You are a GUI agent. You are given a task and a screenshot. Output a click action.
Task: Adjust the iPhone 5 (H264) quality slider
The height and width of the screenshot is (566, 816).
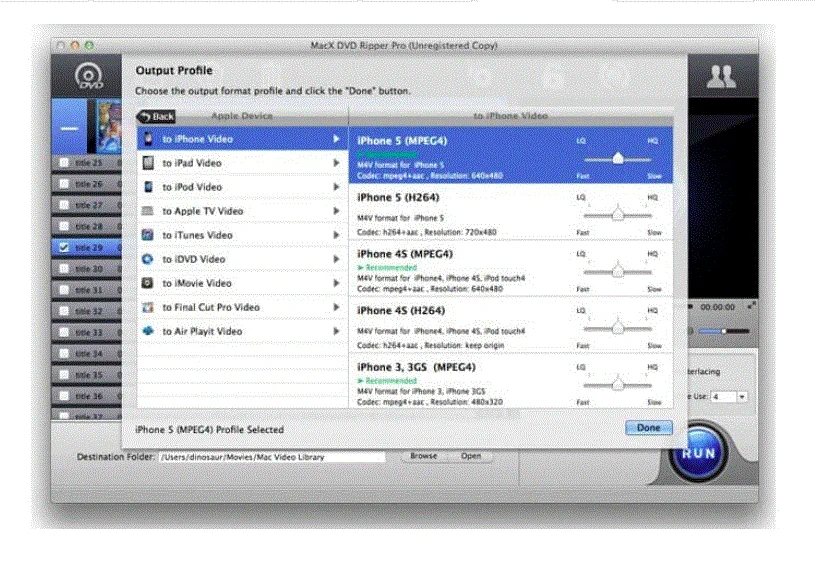click(x=618, y=214)
